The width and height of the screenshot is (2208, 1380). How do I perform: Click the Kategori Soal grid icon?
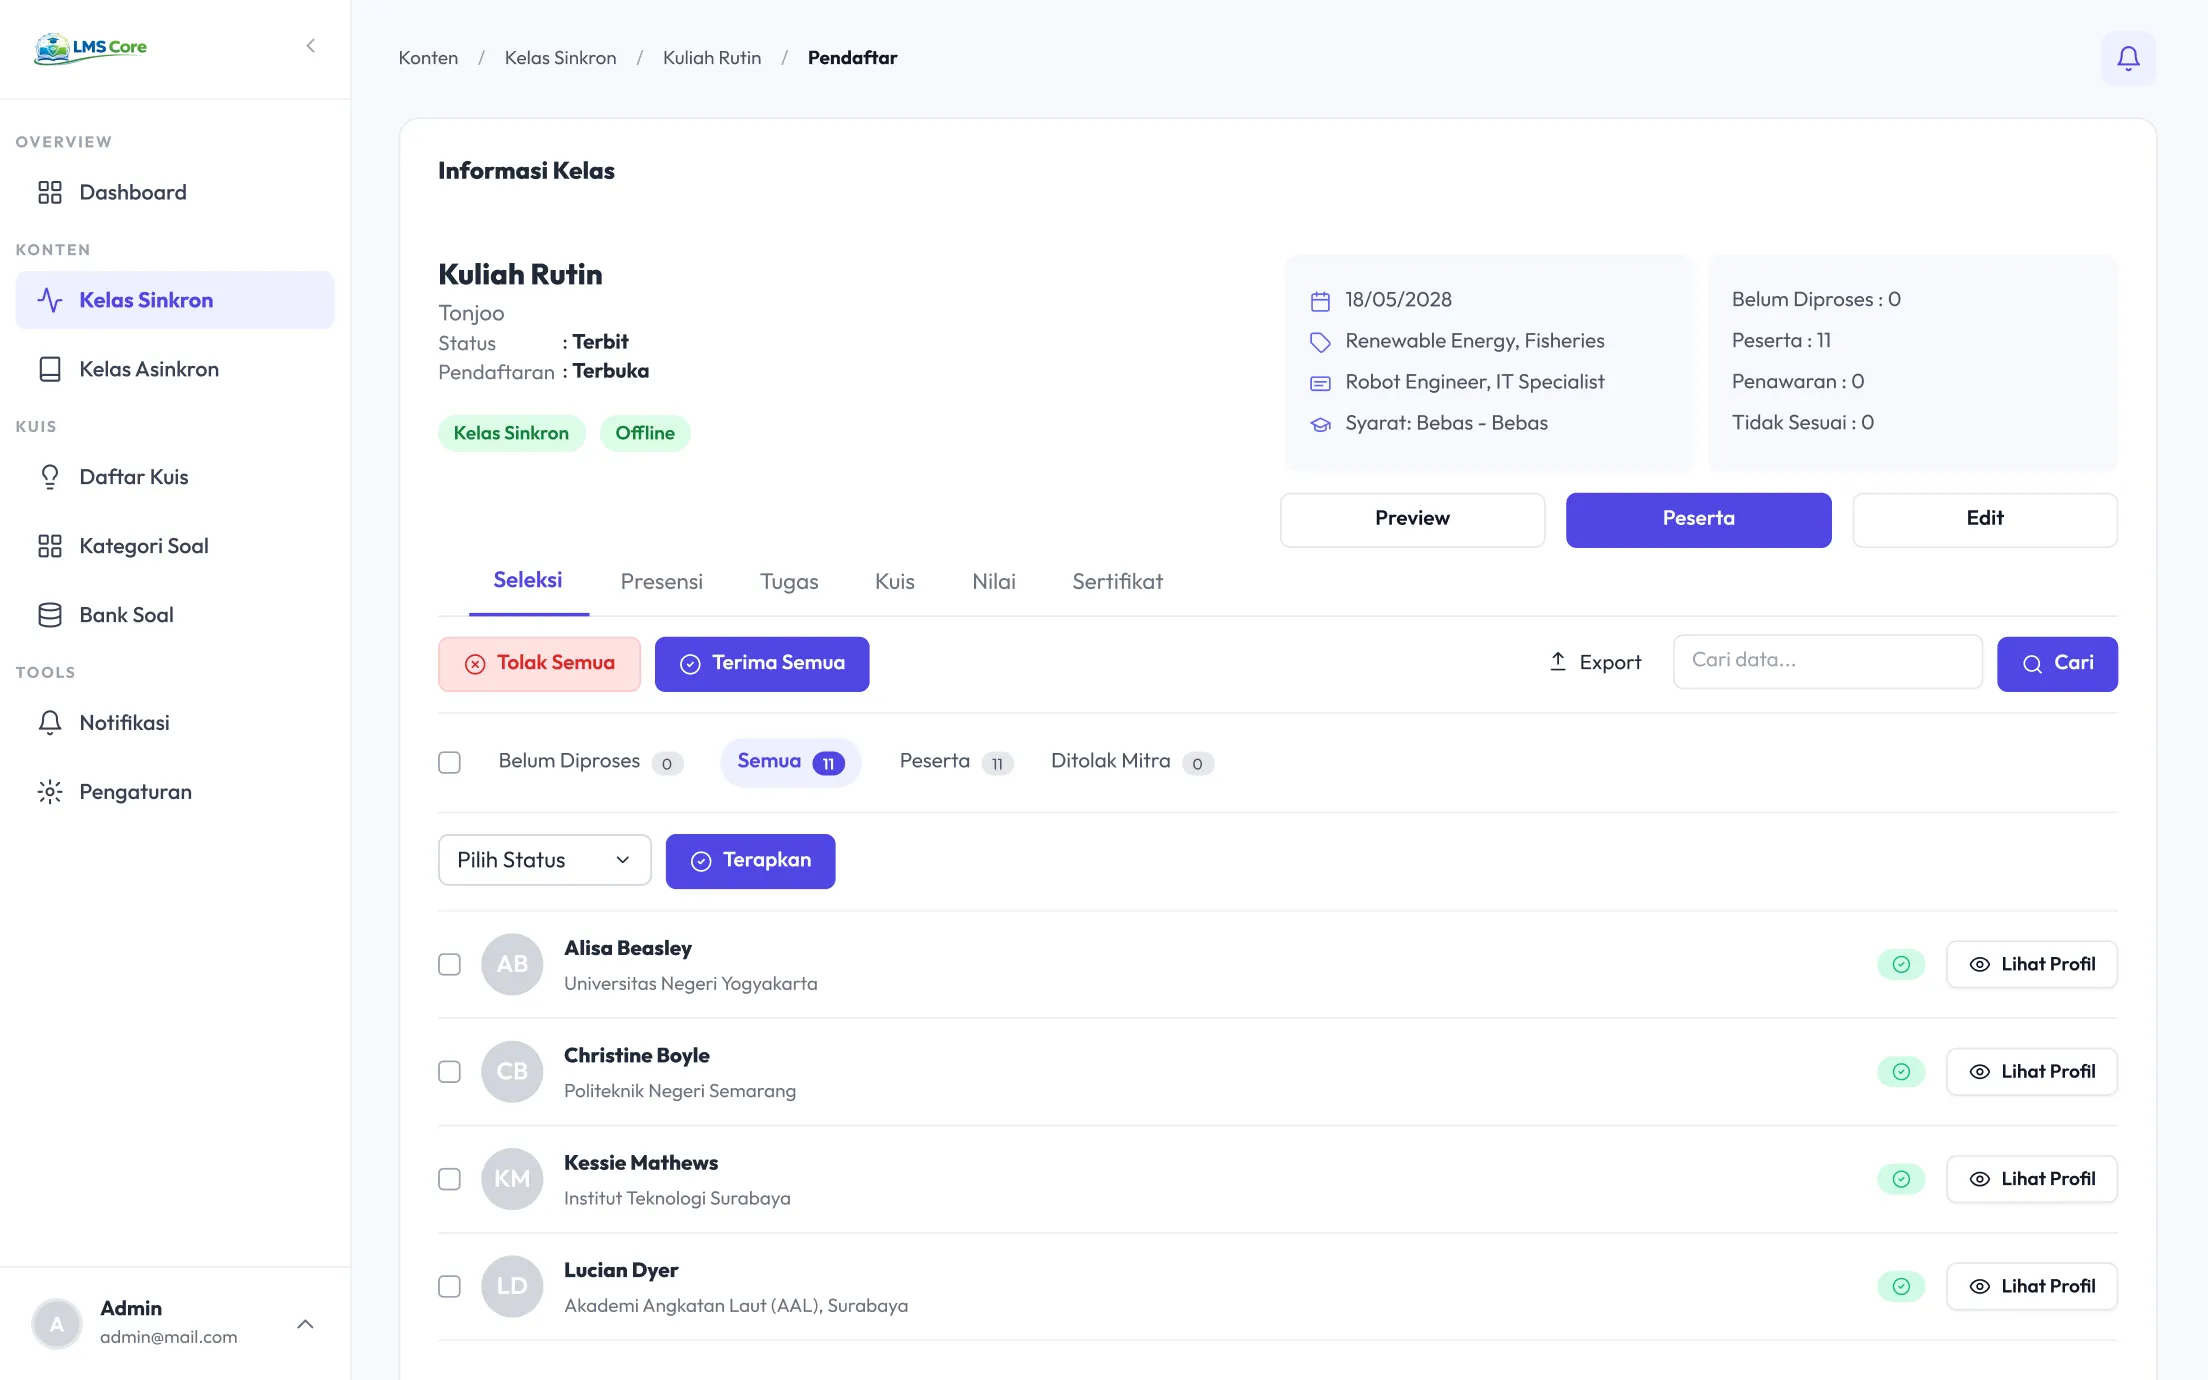[x=50, y=546]
